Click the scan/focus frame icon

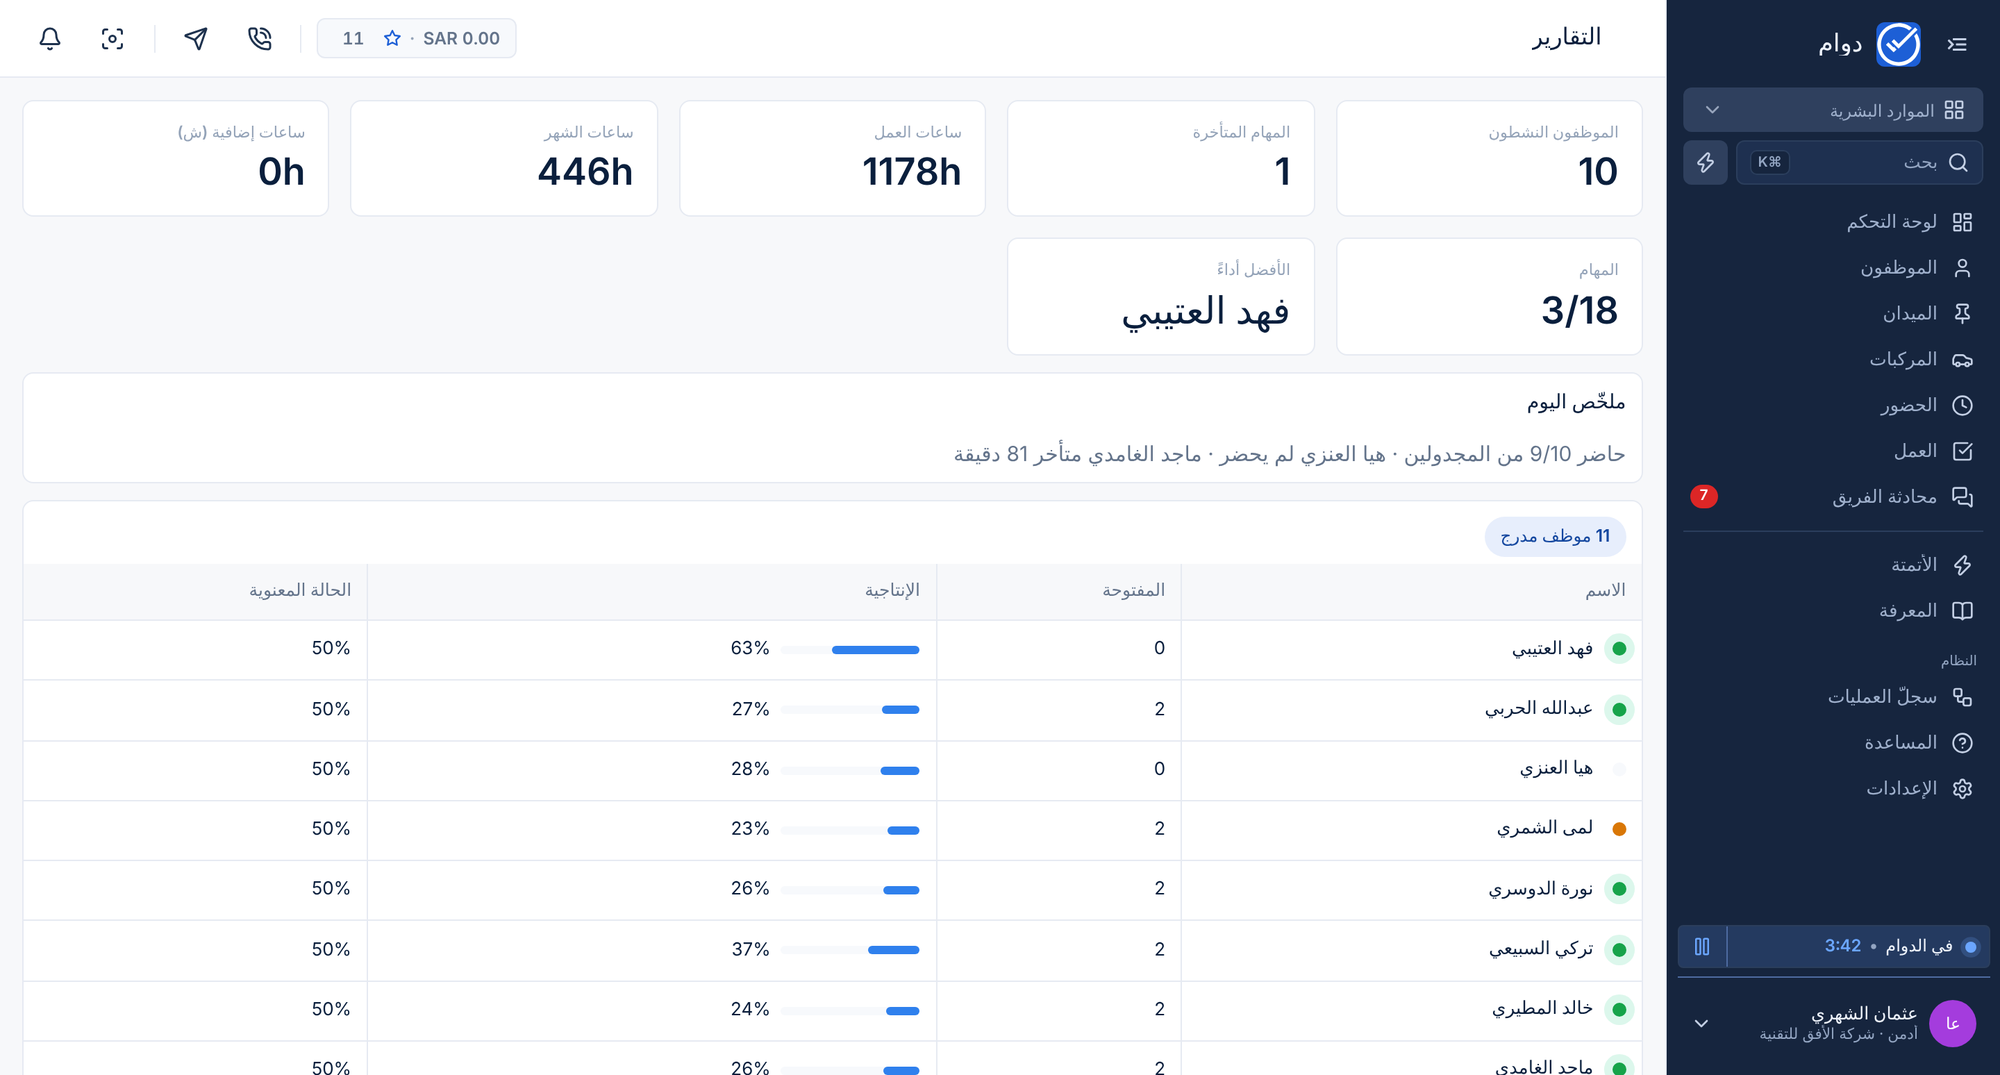[113, 39]
